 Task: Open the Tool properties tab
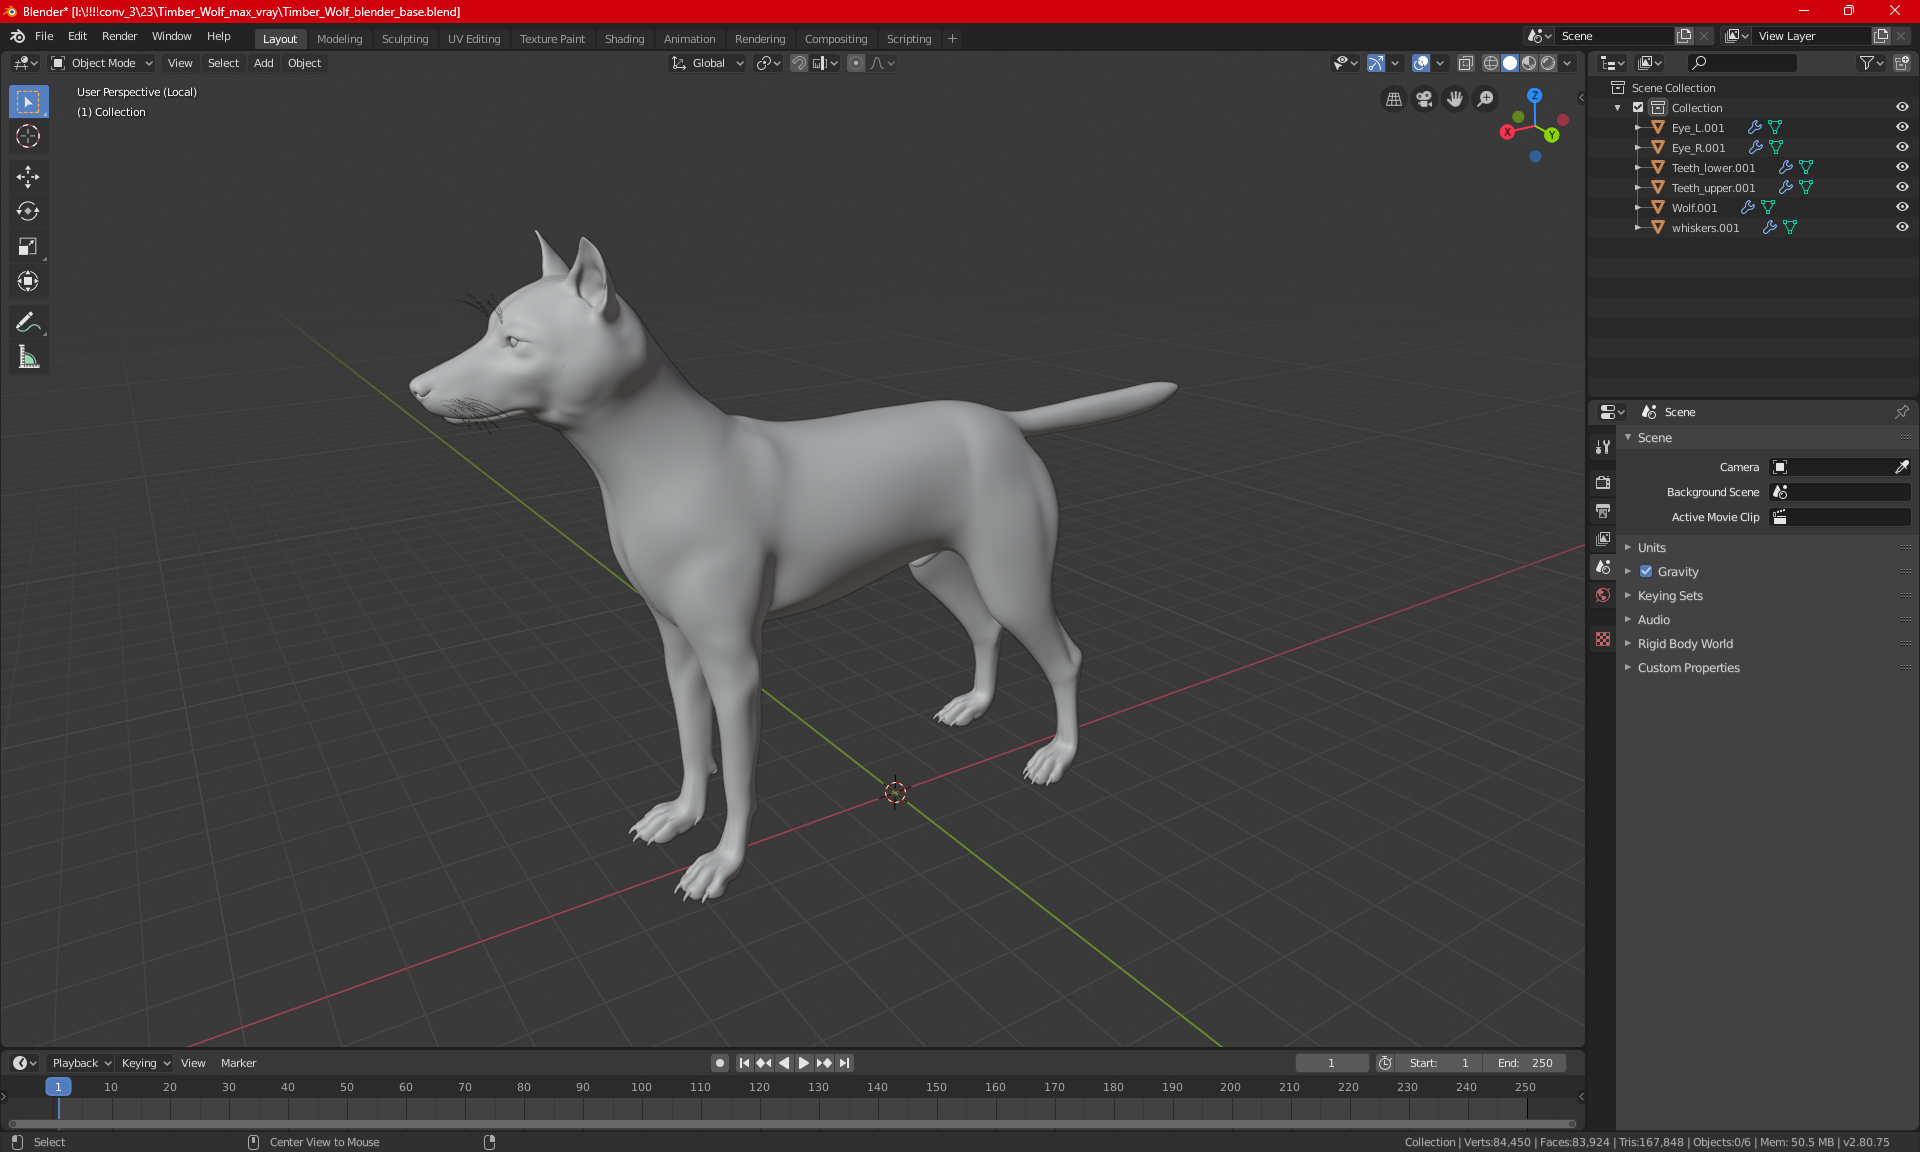pos(1603,447)
